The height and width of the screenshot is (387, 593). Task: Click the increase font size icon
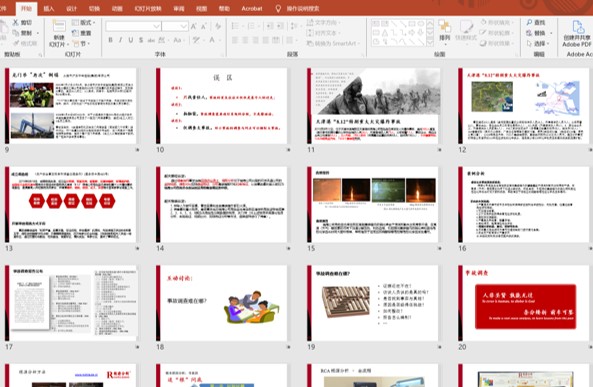click(194, 26)
